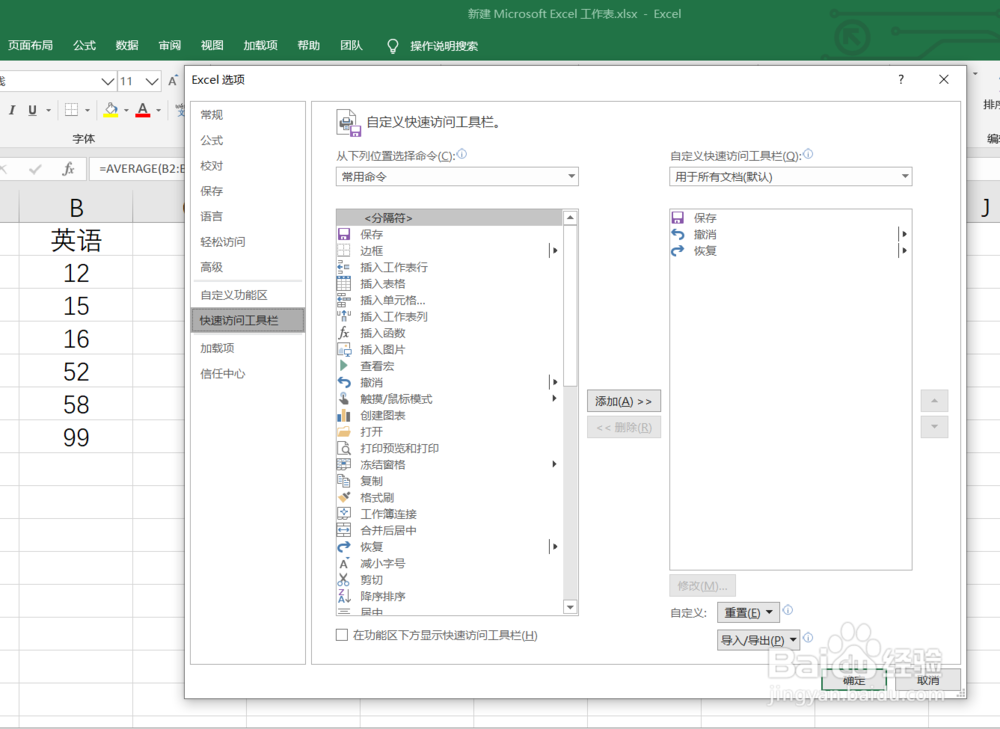Viewport: 1000px width, 729px height.
Task: Choose the Open folder command icon
Action: tap(344, 432)
